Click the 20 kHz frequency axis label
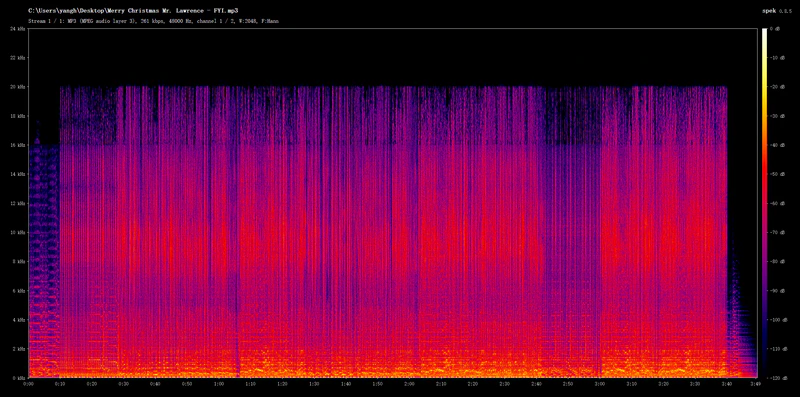 click(x=17, y=87)
